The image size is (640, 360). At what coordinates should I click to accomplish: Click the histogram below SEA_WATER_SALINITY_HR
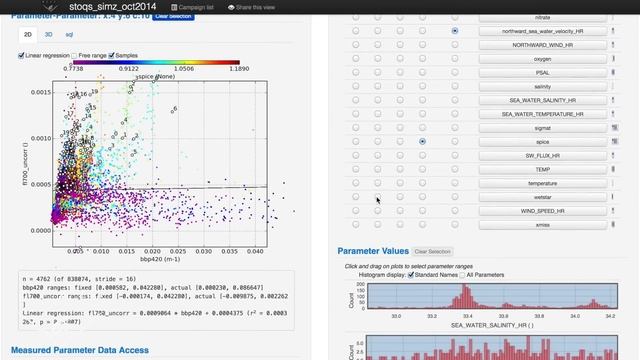(492, 347)
